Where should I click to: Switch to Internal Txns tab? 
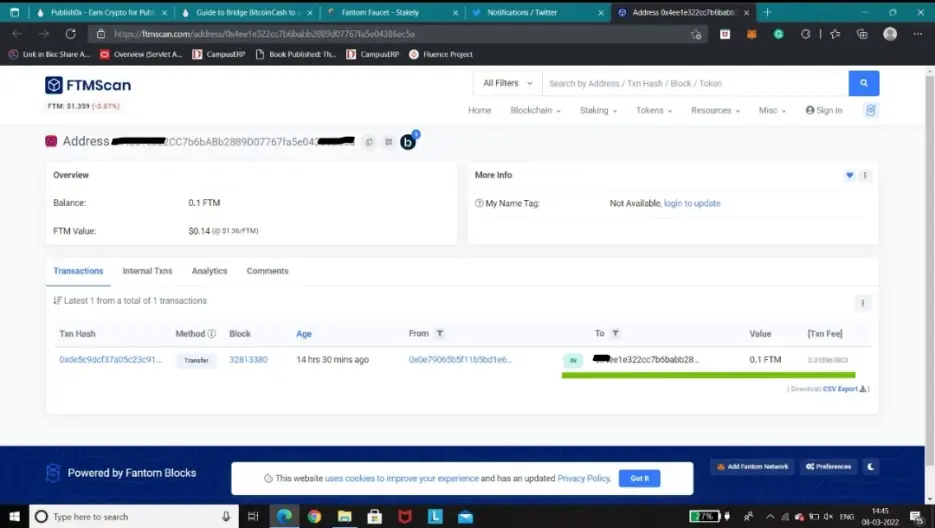click(147, 271)
